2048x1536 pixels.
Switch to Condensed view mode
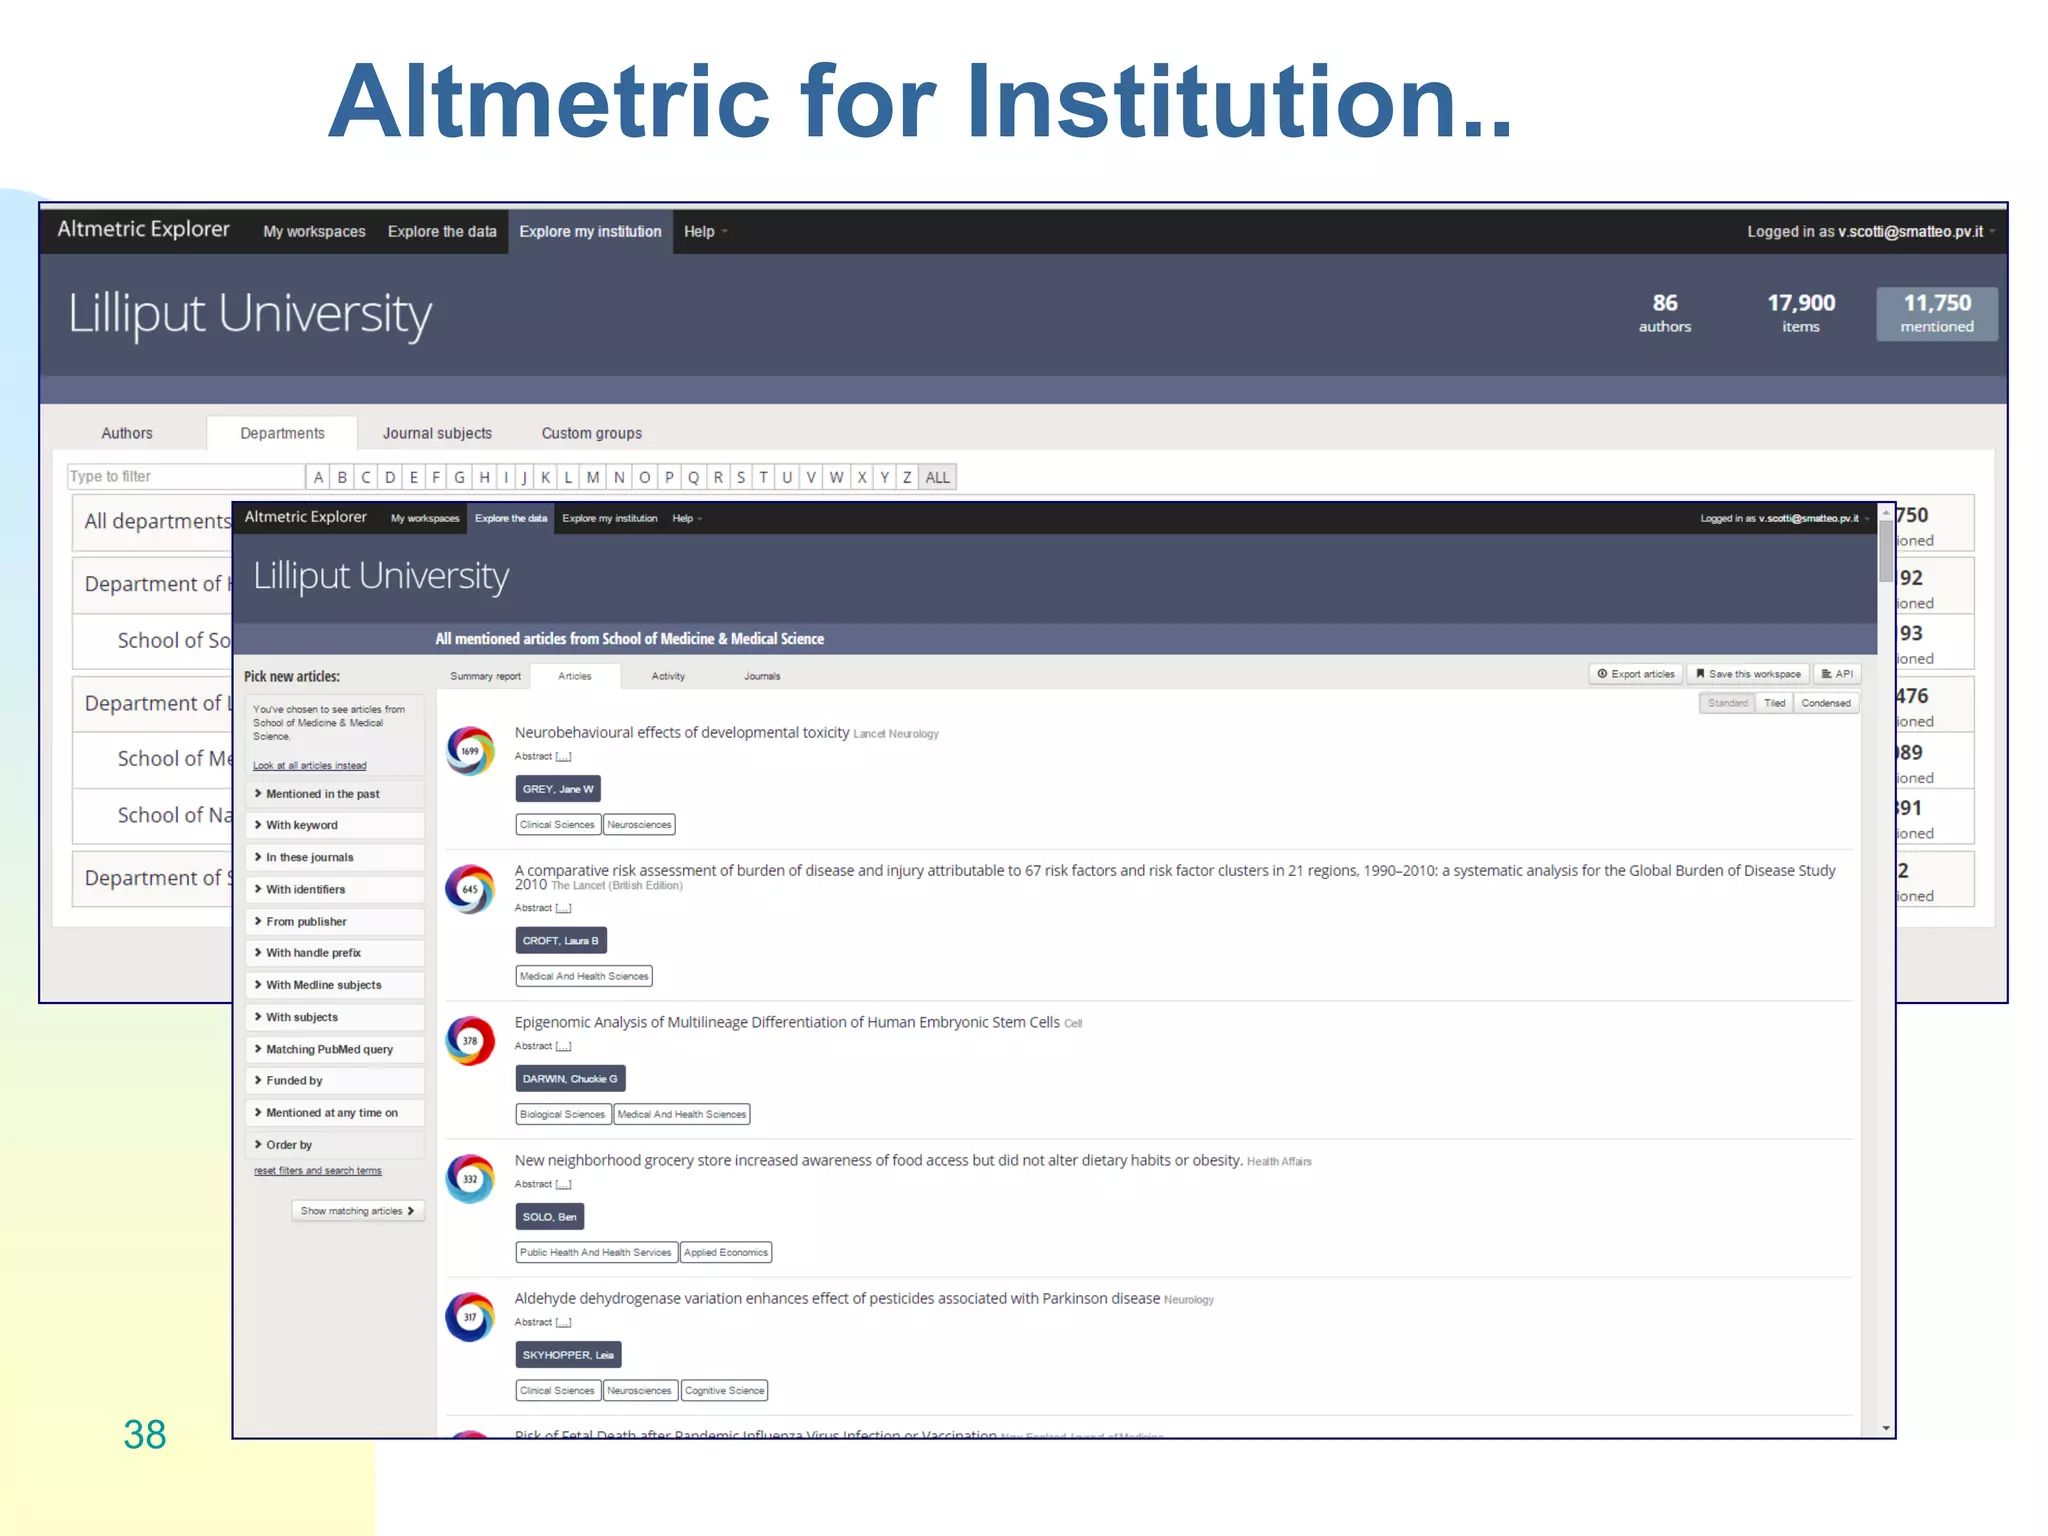pyautogui.click(x=1826, y=703)
